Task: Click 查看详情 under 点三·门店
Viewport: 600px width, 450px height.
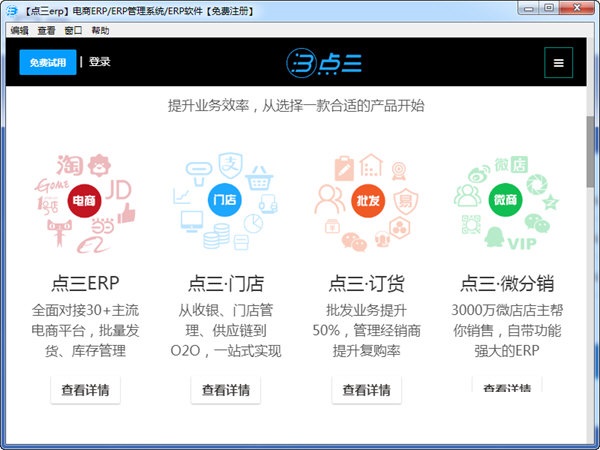Action: [x=226, y=390]
